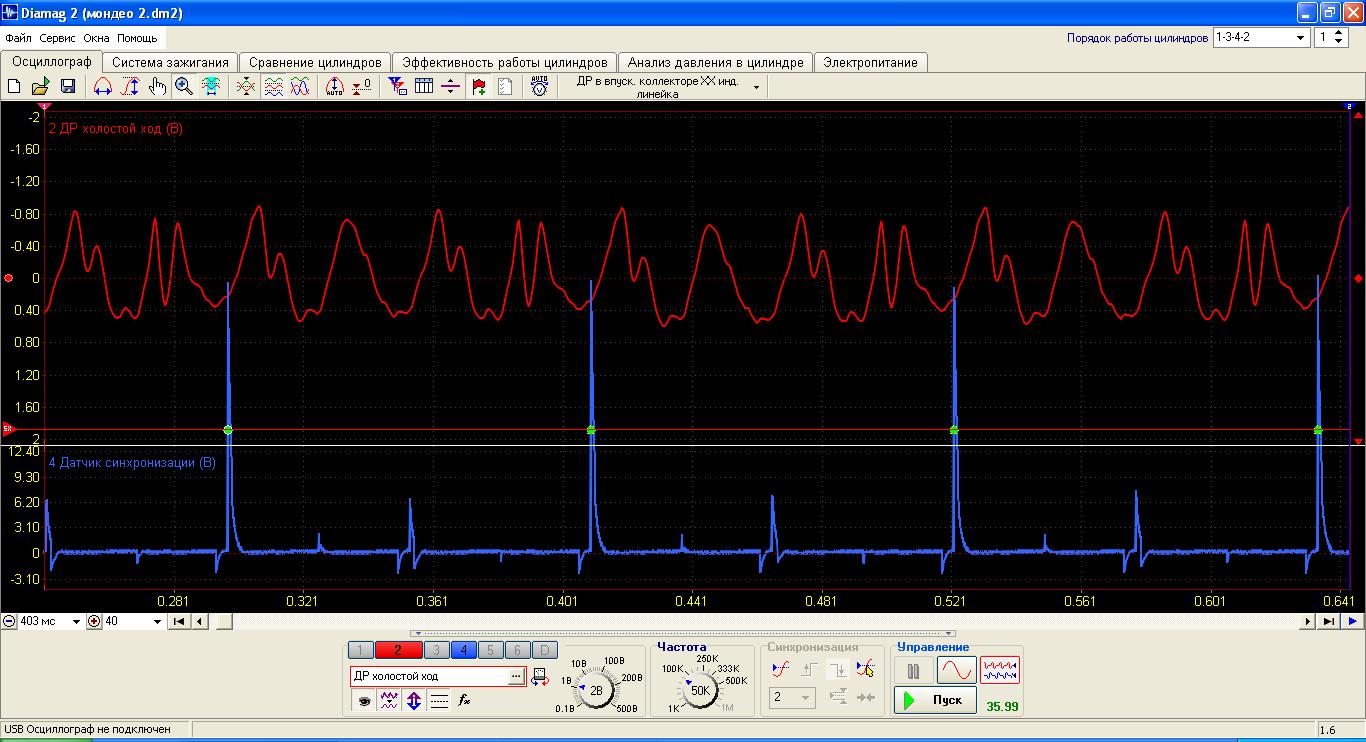Select the red sine wave mode button
Screen dimensions: 1366x742
click(957, 671)
